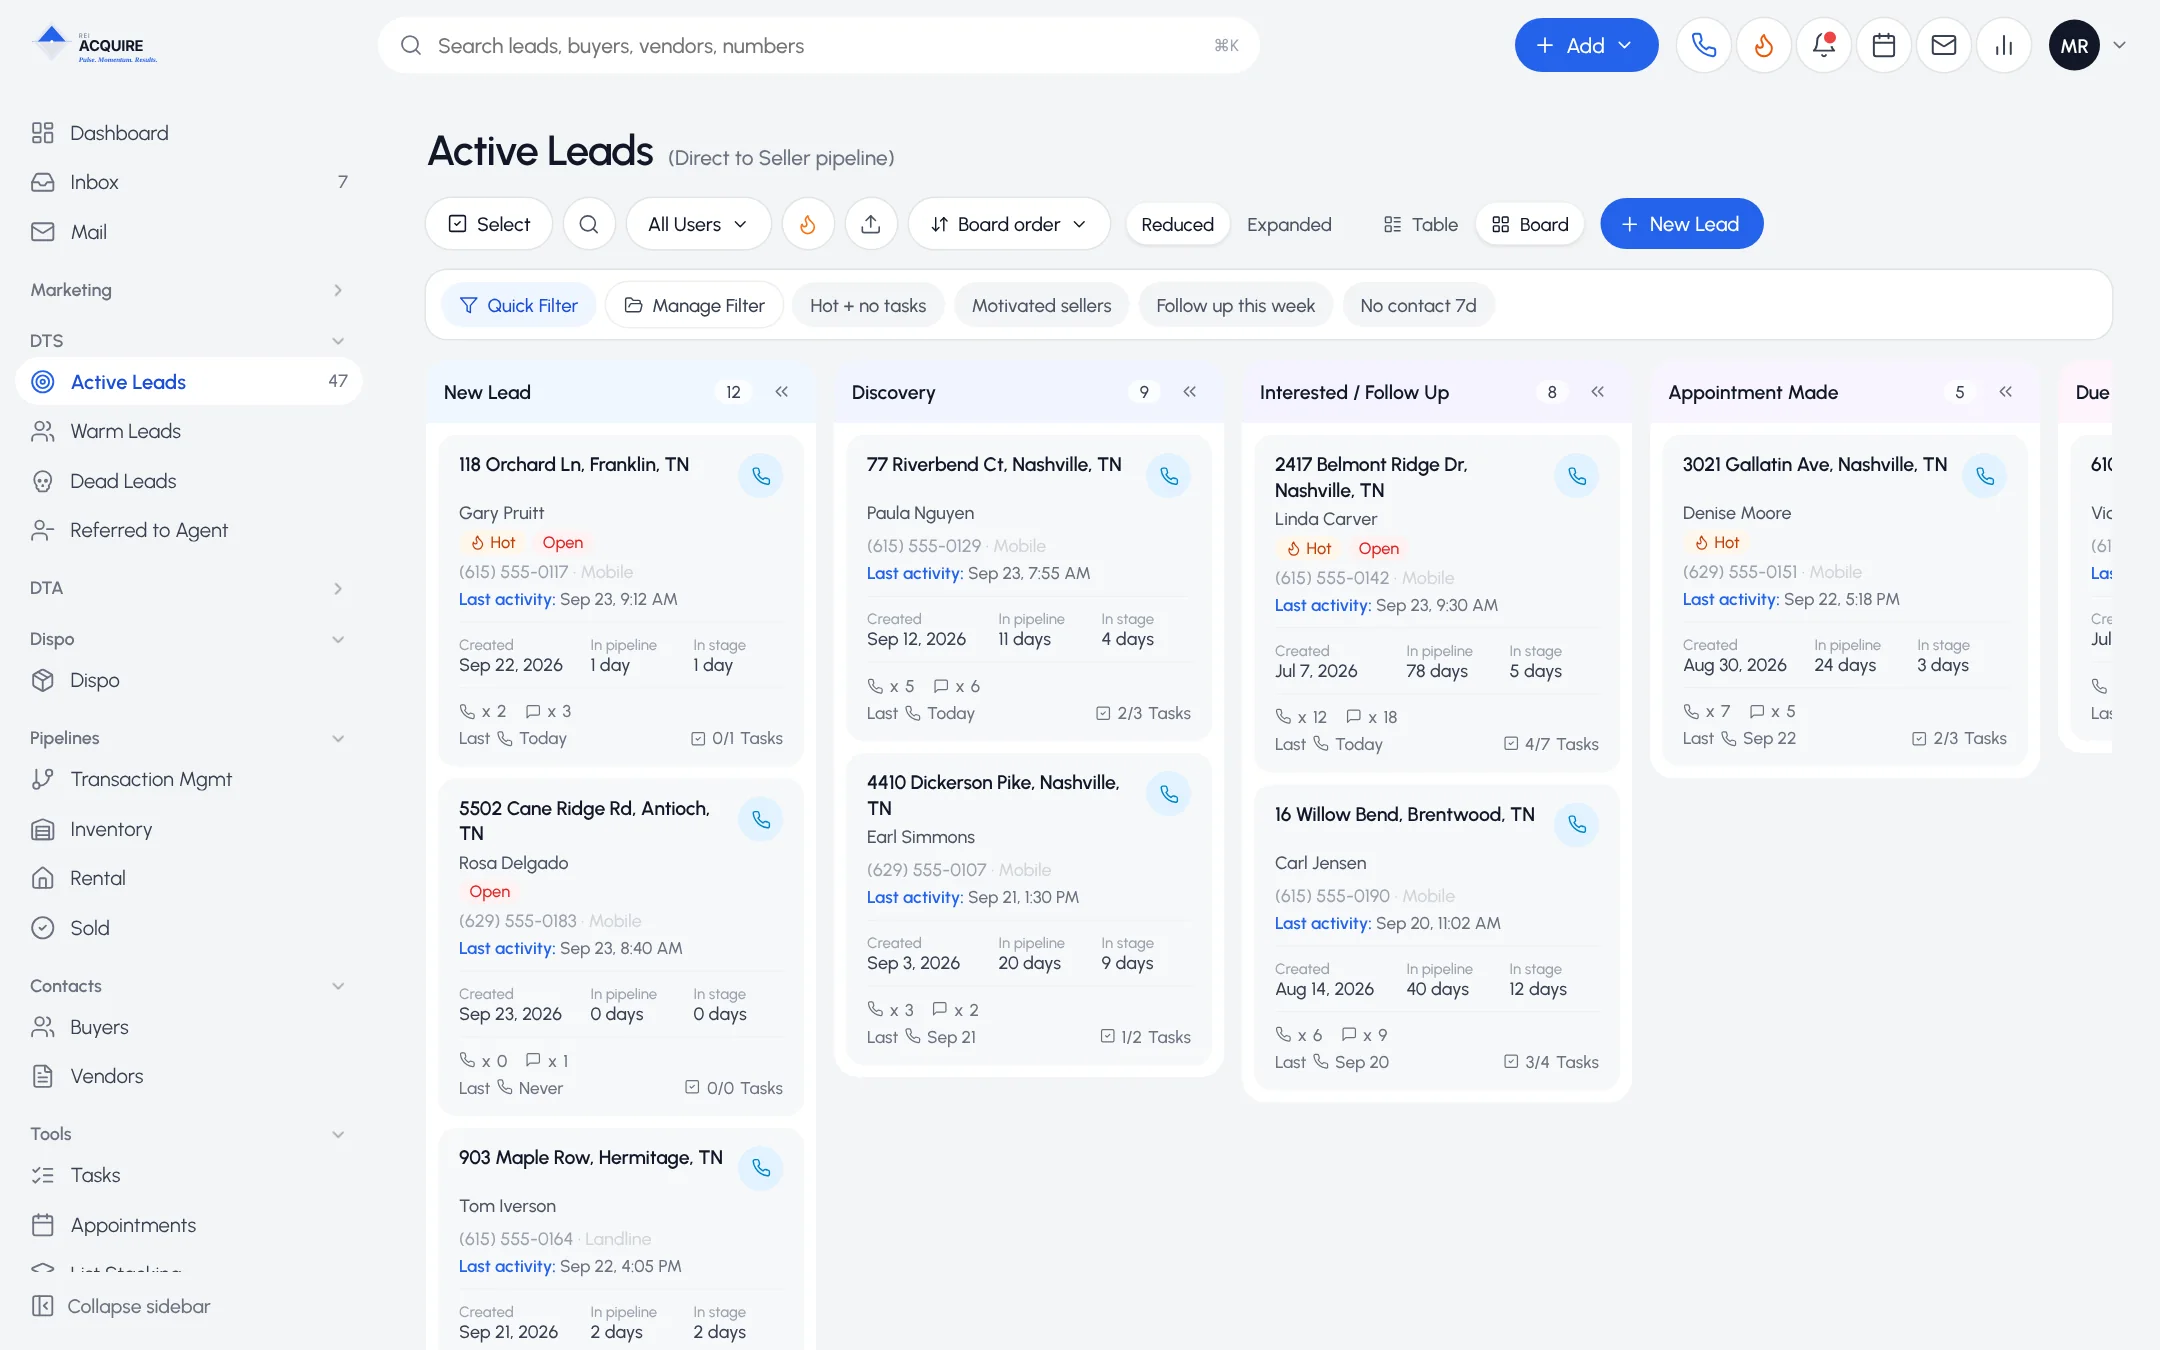The height and width of the screenshot is (1350, 2160).
Task: Open the mail envelope icon in top bar
Action: coord(1943,45)
